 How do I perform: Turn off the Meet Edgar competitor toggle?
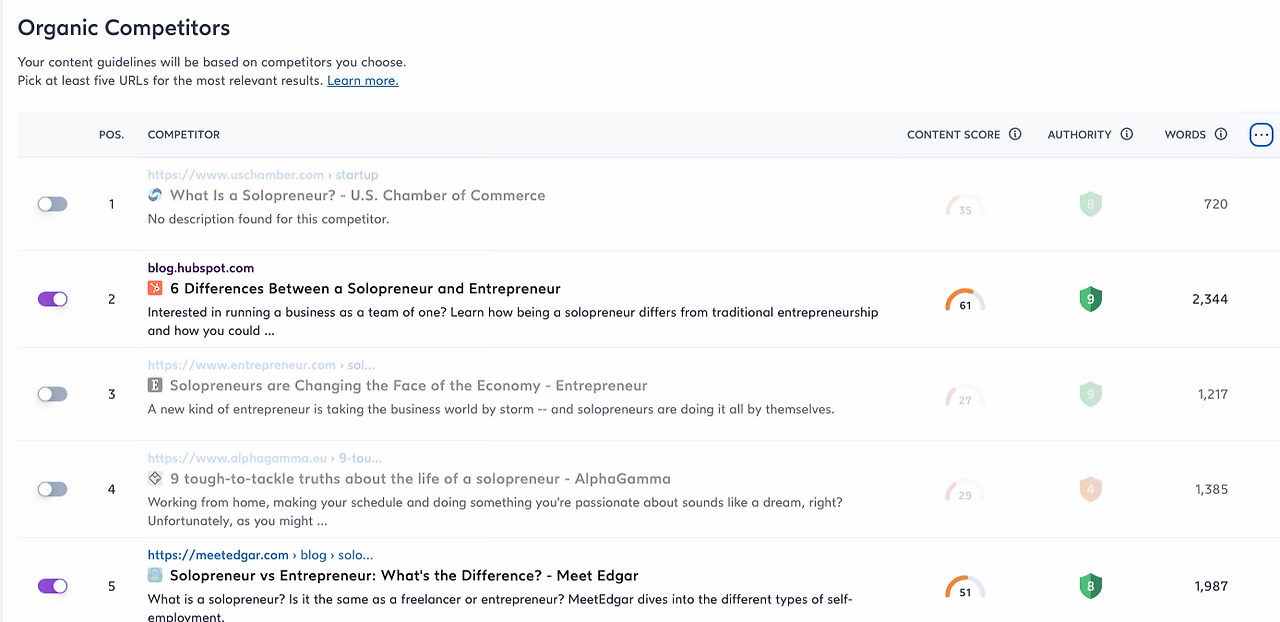pos(52,586)
